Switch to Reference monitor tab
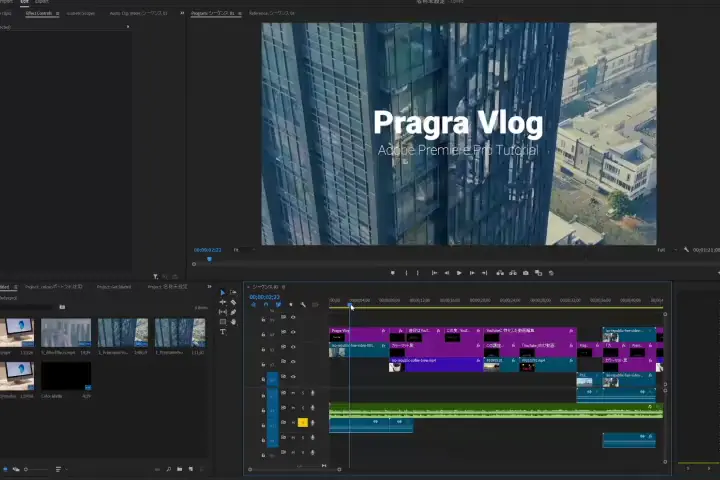Viewport: 720px width, 480px height. click(272, 13)
